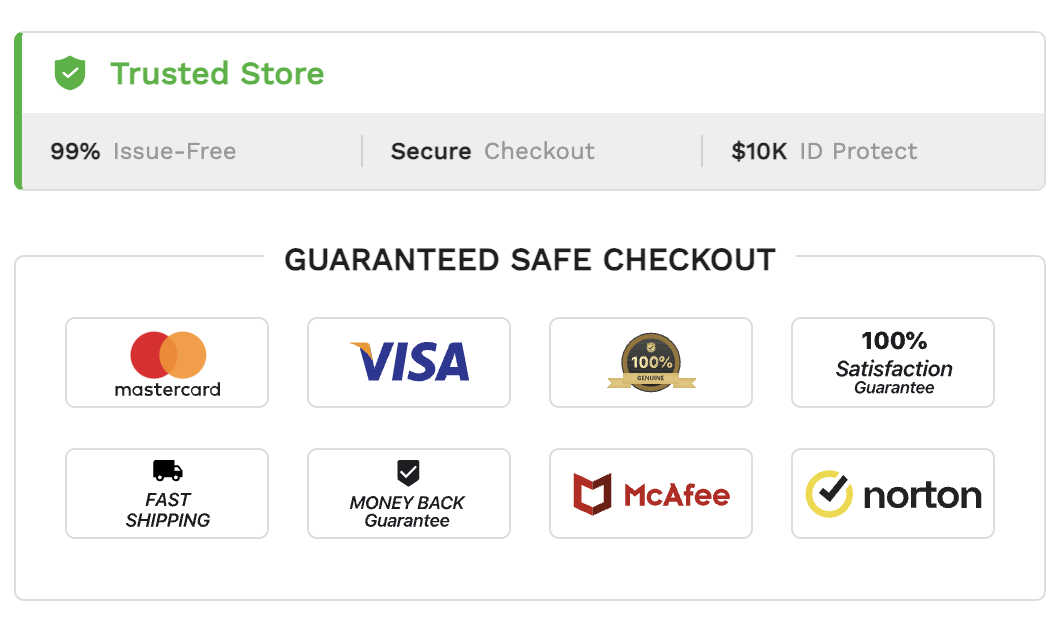Click the green Trusted Store shield icon
The height and width of the screenshot is (618, 1064).
tap(70, 73)
